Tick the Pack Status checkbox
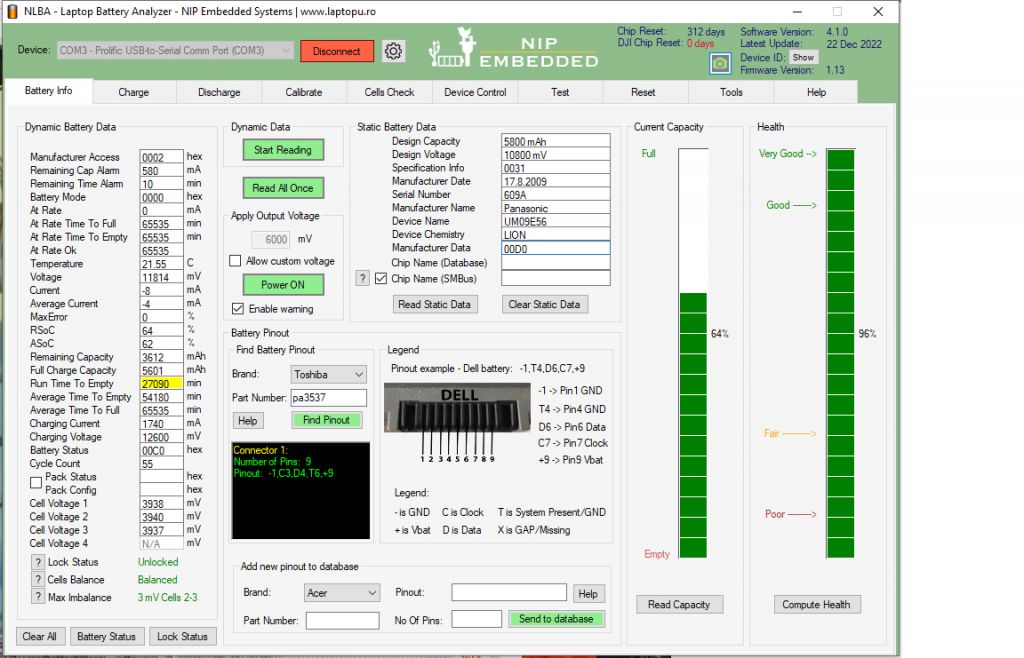Viewport: 1024px width, 658px height. (x=36, y=483)
